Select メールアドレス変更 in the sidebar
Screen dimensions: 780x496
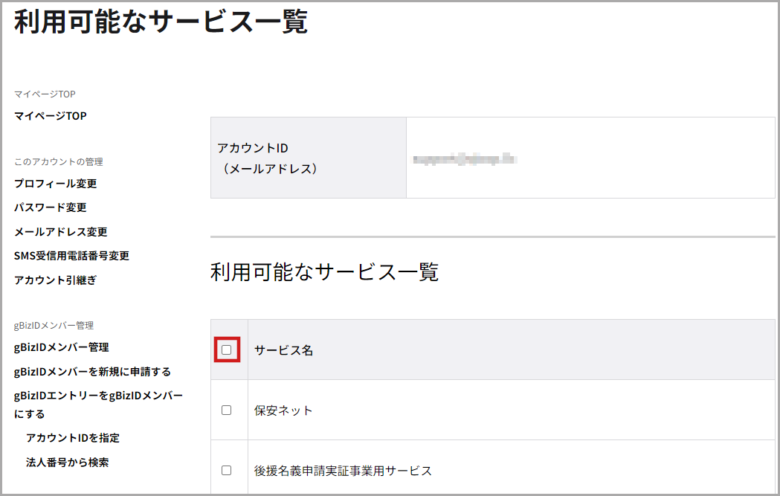coord(61,232)
